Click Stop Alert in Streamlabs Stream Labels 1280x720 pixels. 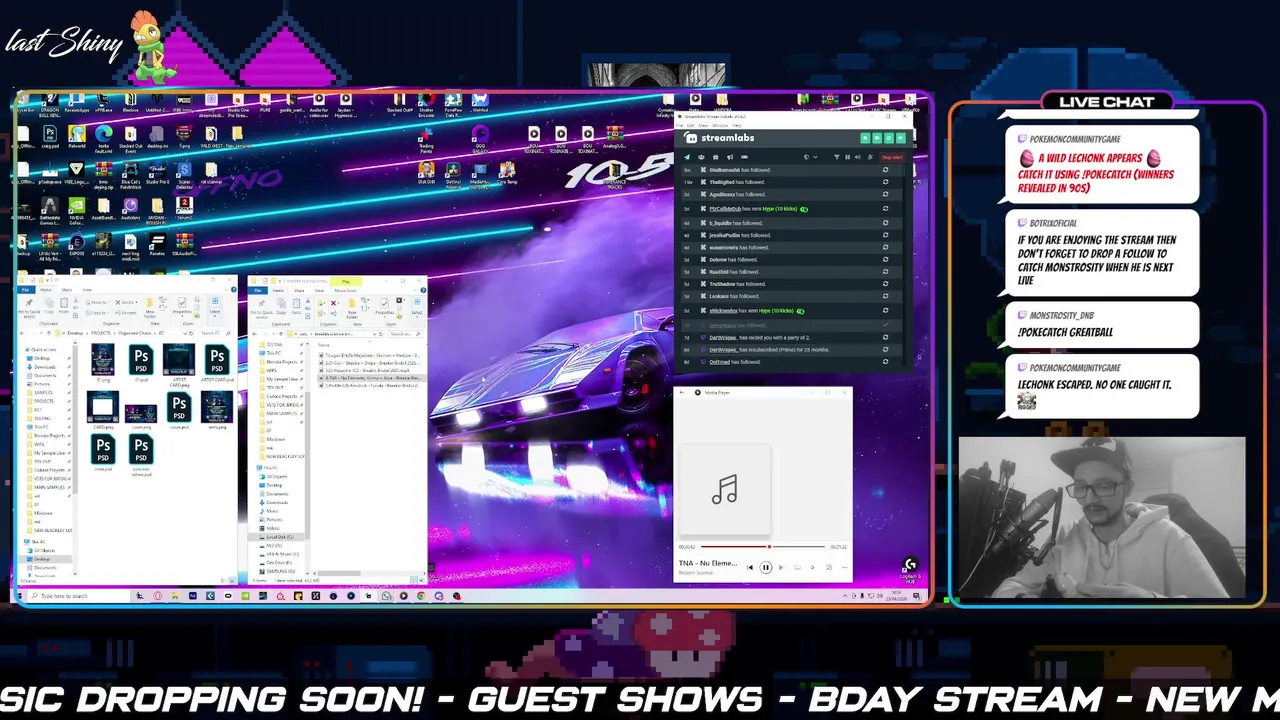coord(892,157)
